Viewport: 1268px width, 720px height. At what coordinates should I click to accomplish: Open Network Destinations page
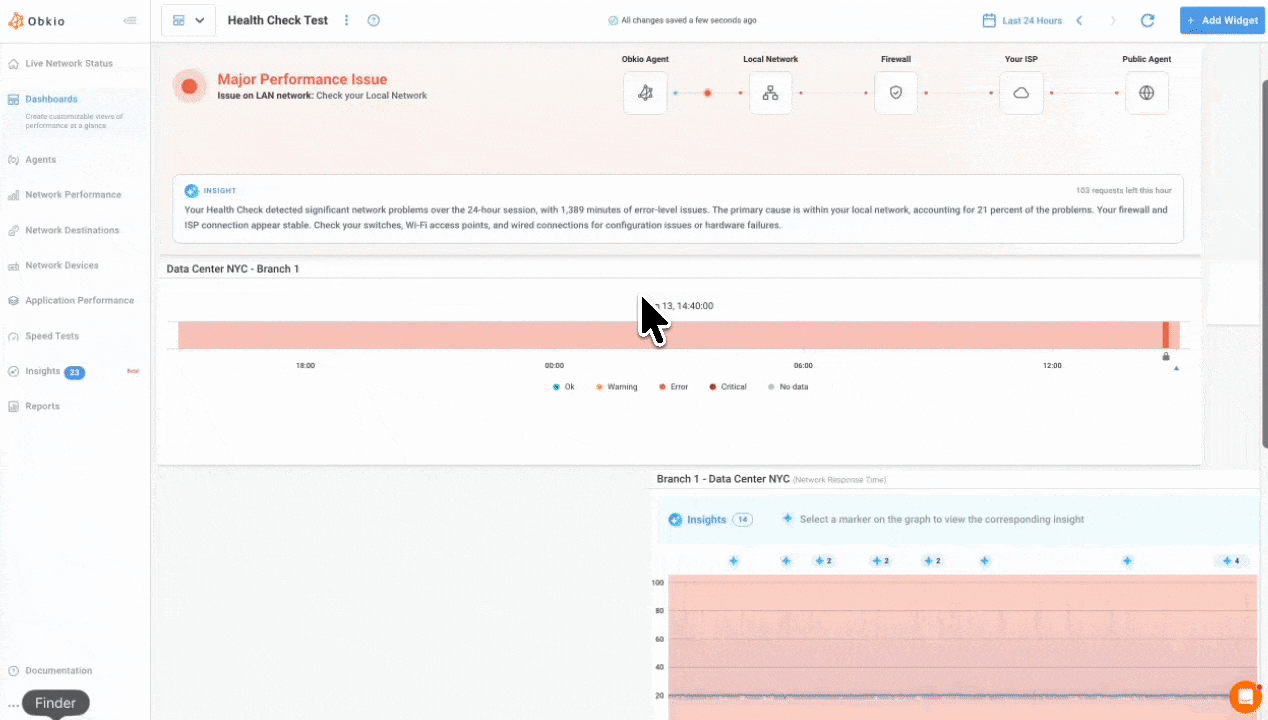click(72, 230)
